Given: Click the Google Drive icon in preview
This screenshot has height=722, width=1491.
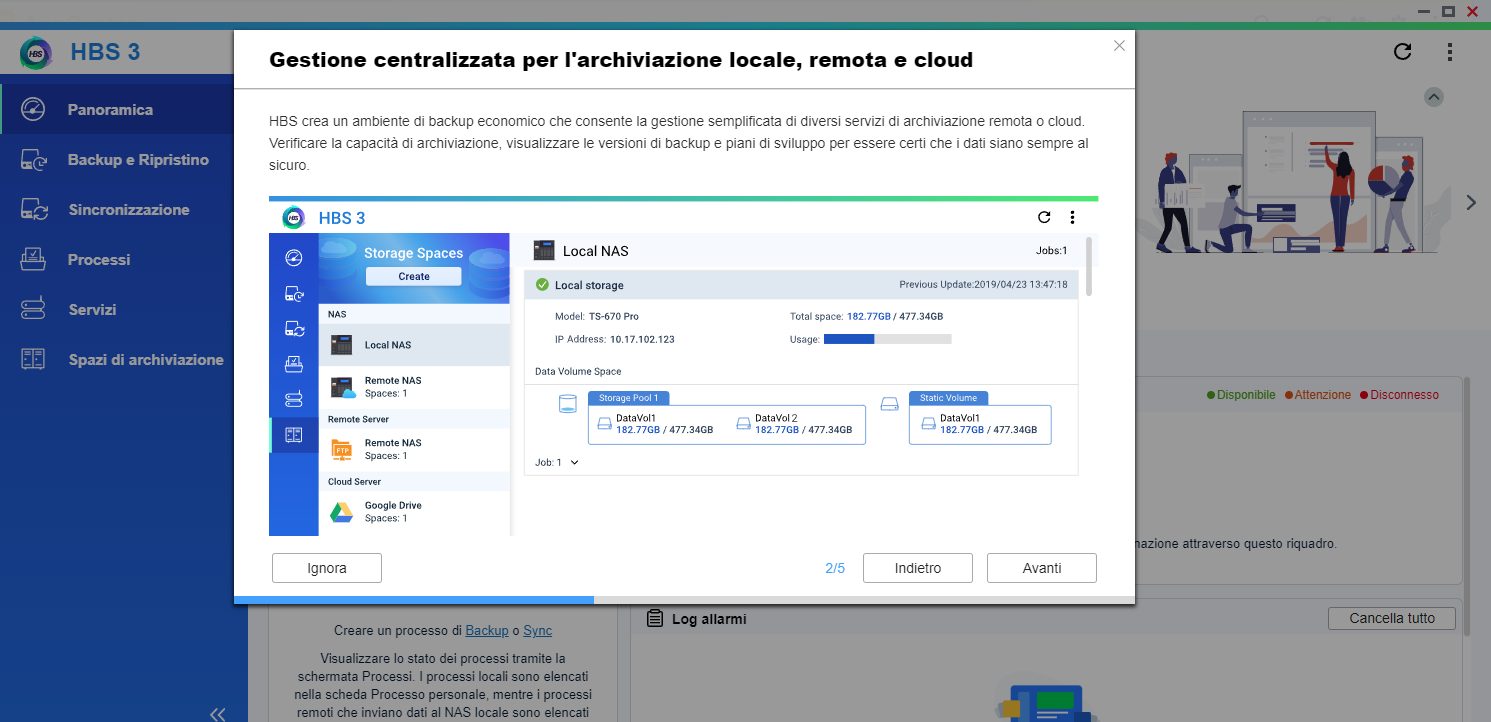Looking at the screenshot, I should pos(342,512).
